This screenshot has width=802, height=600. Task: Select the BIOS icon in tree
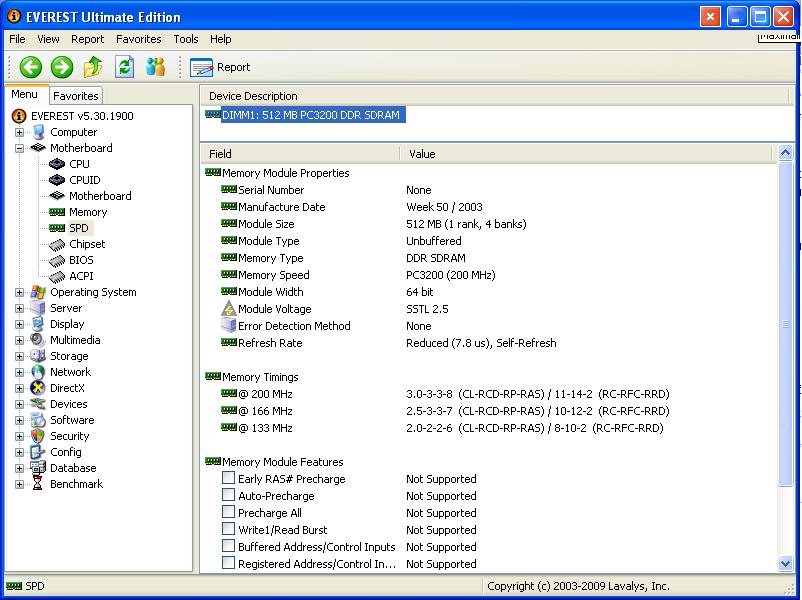point(57,260)
